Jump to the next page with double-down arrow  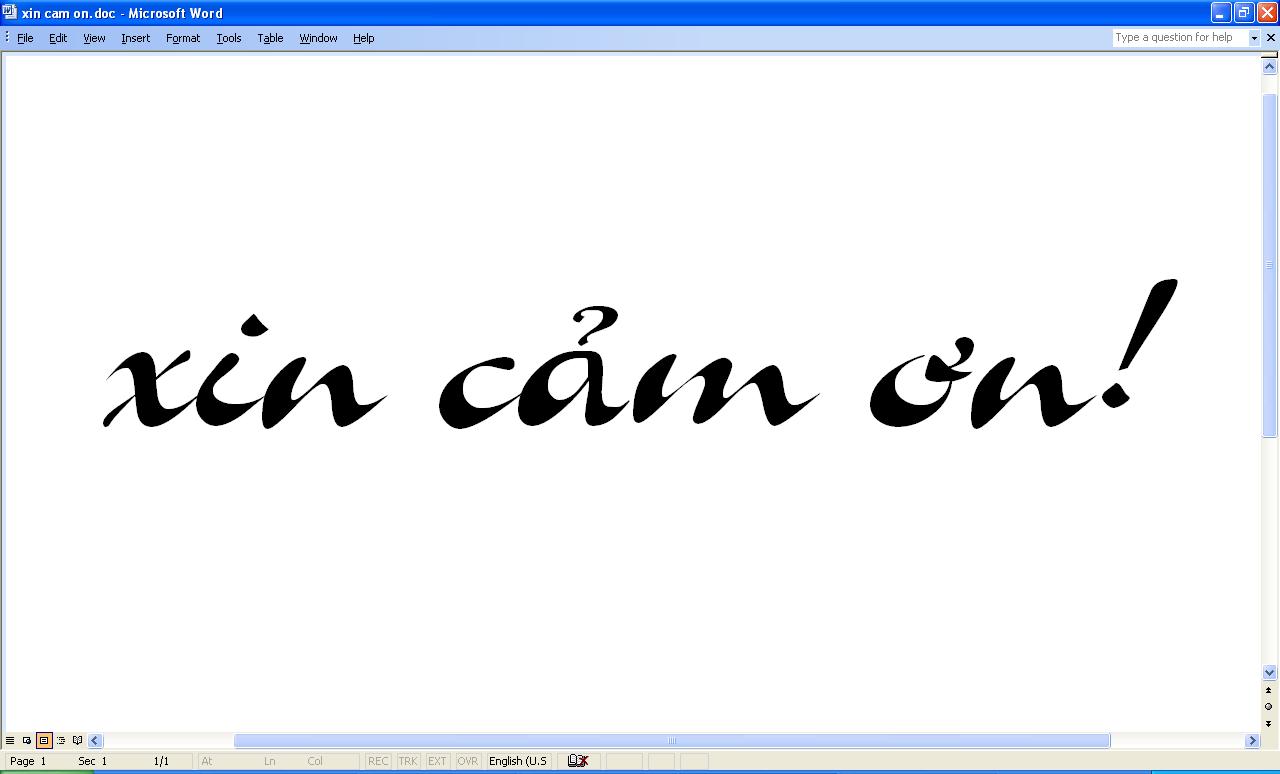(x=1269, y=723)
